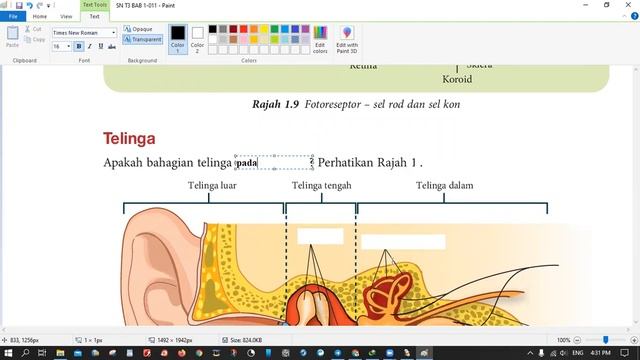640x360 pixels.
Task: Save the file from the quick access toolbar
Action: coord(19,5)
